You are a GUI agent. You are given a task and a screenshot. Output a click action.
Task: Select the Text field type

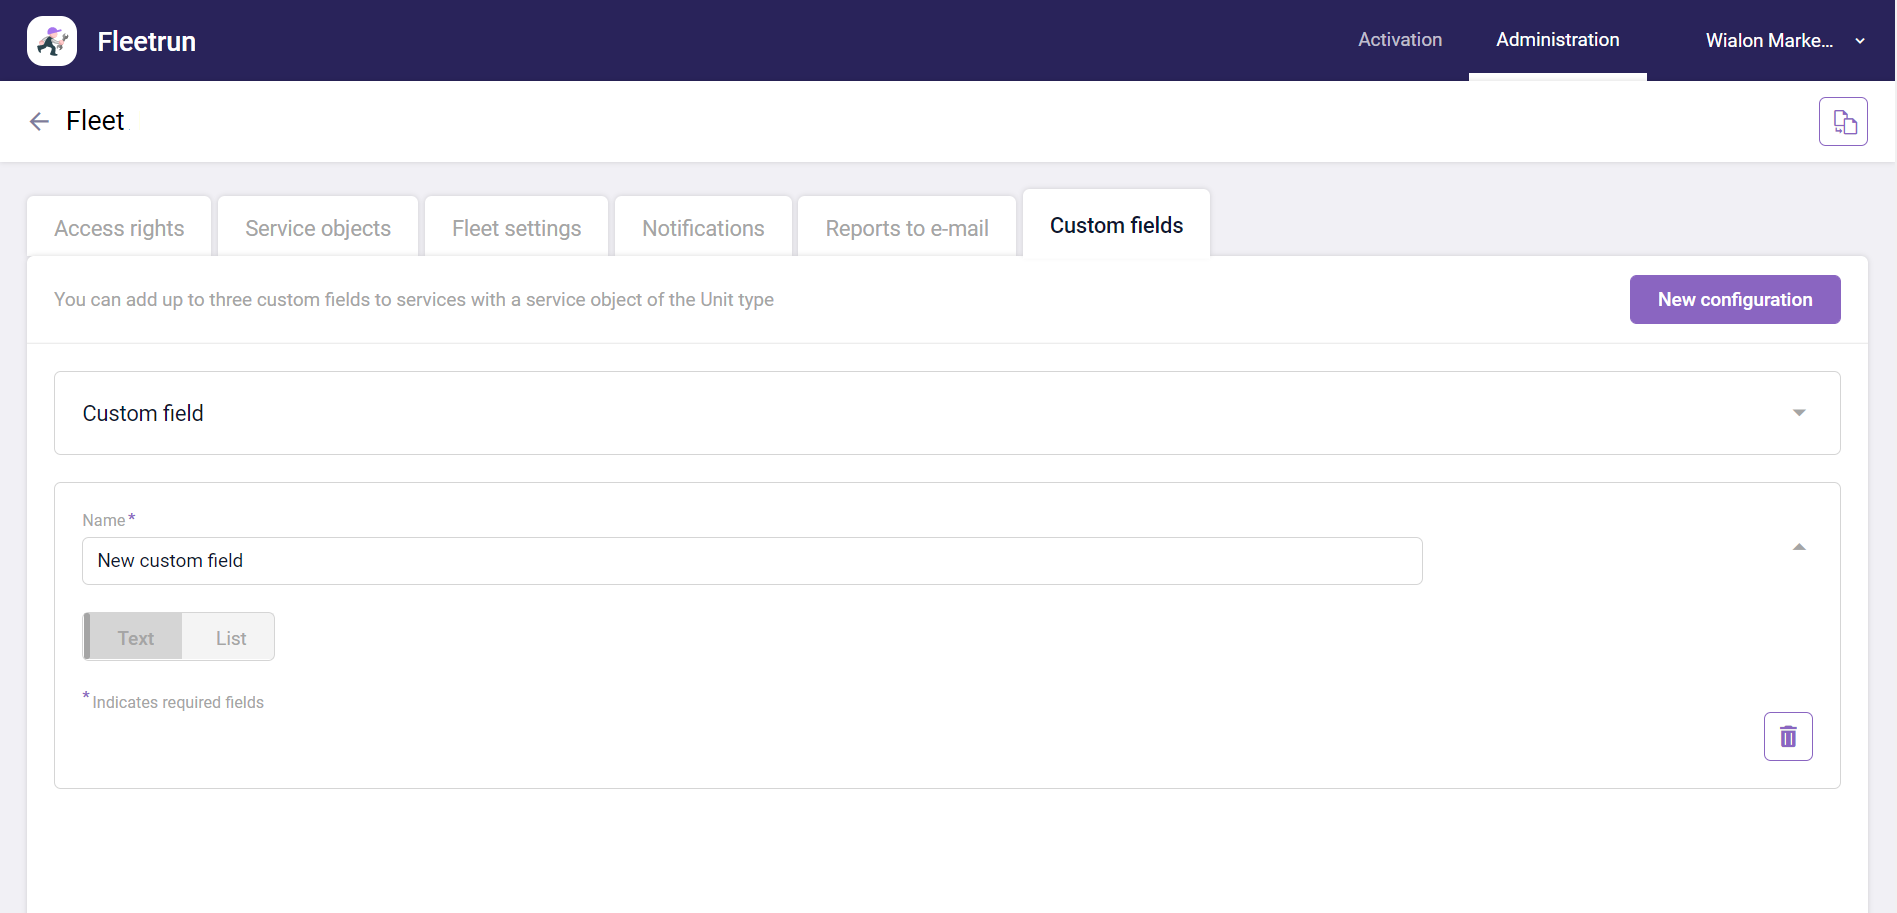point(135,638)
